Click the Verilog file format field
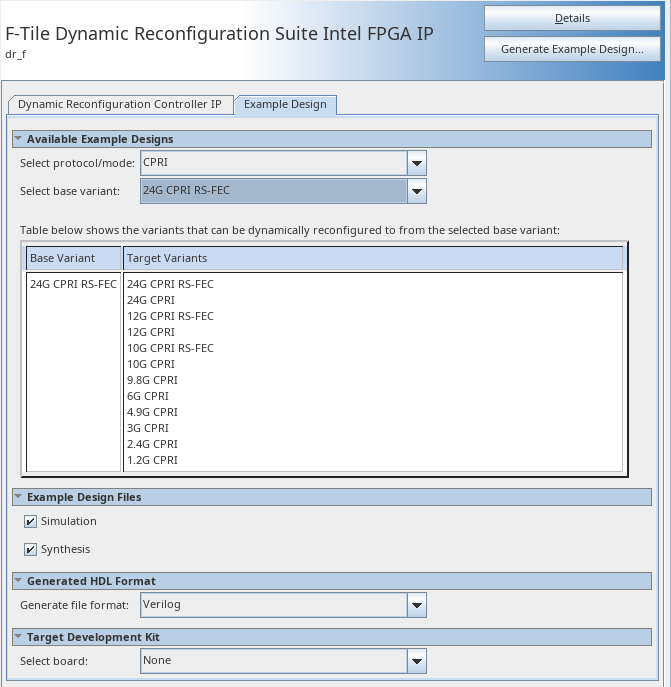Screen dimensions: 671x687 click(x=274, y=605)
